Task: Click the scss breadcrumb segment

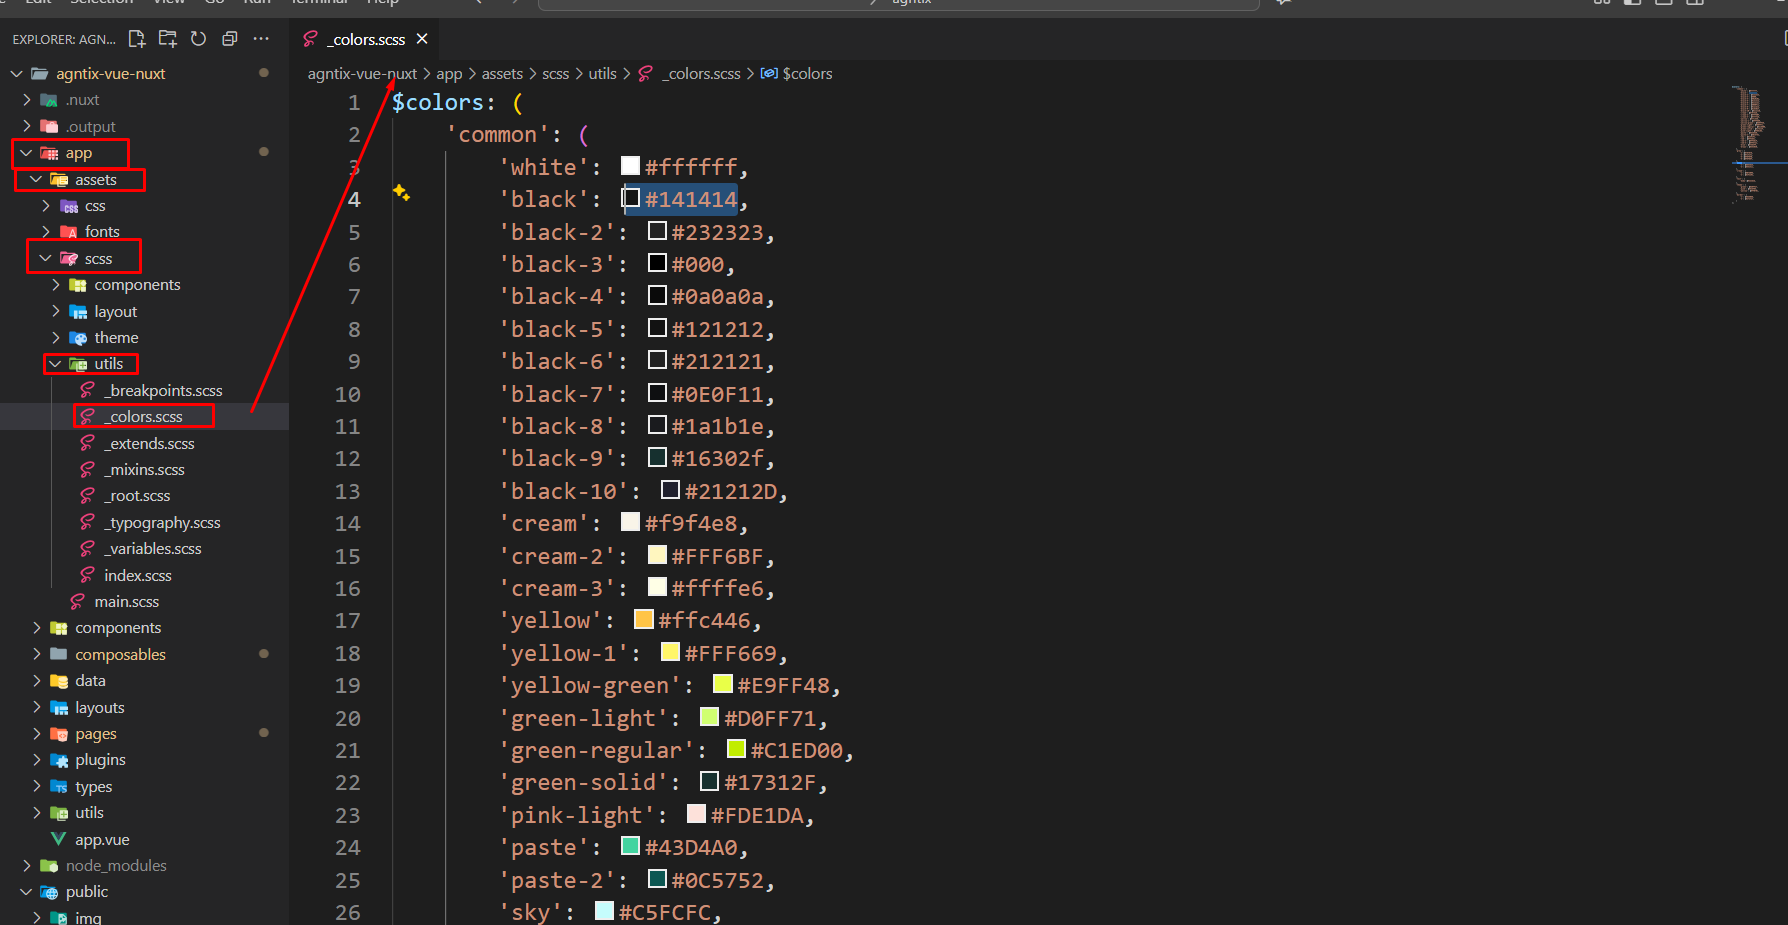Action: pos(555,73)
